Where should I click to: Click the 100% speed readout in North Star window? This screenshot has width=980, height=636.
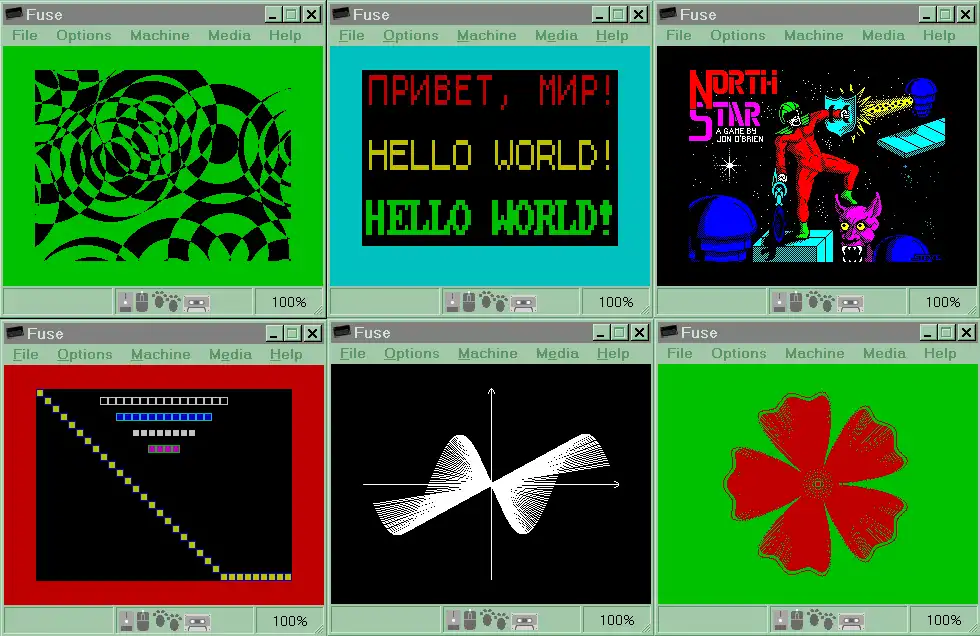942,302
